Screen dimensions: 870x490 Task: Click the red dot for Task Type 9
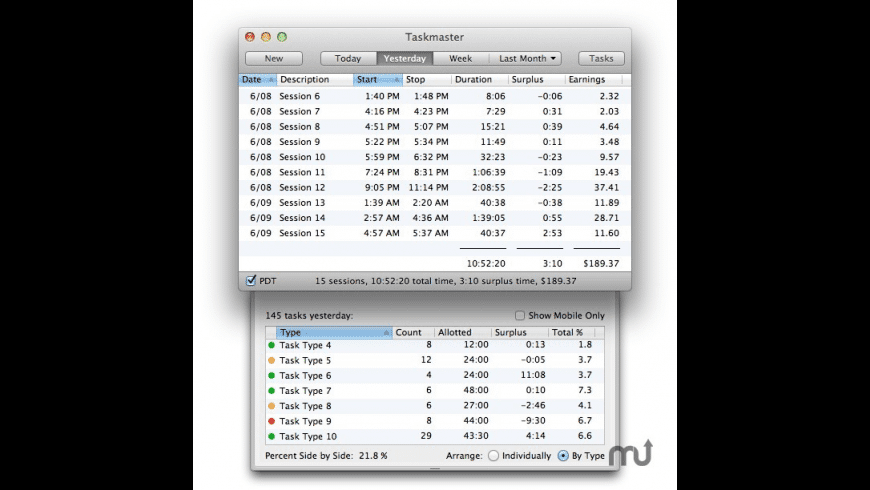271,421
